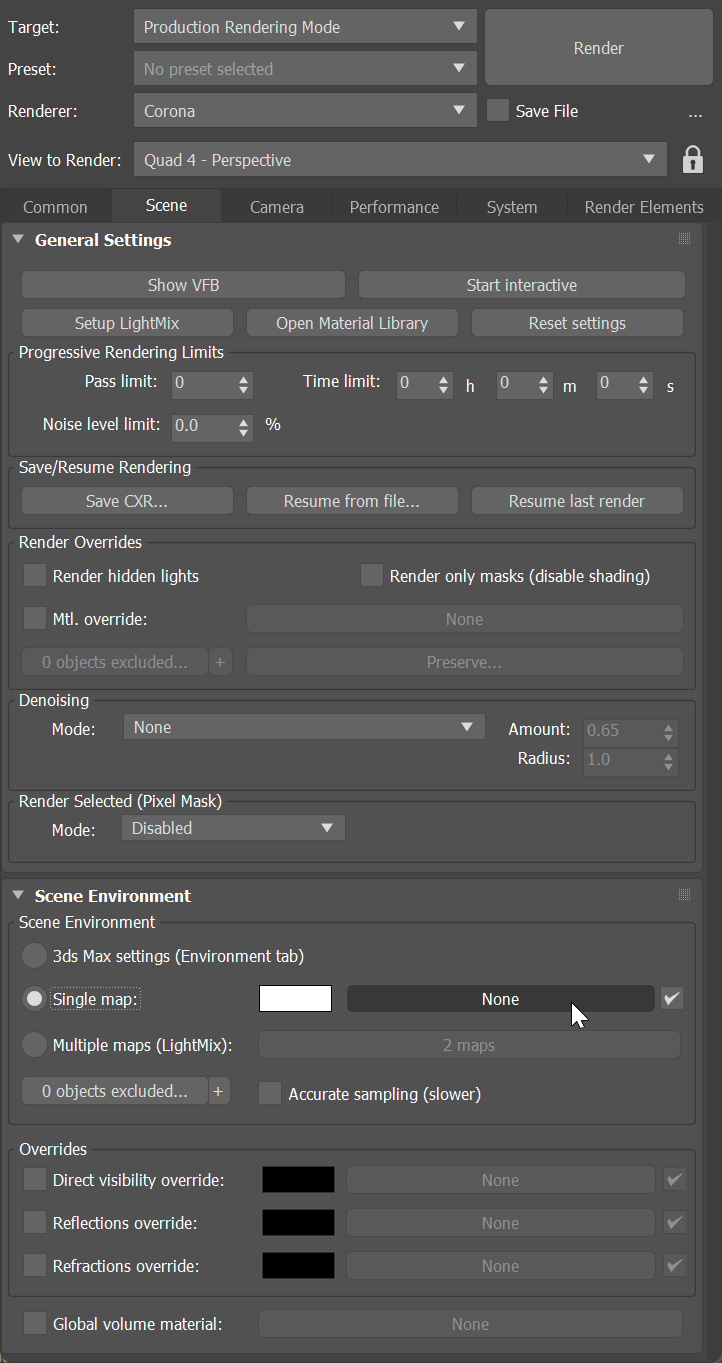The width and height of the screenshot is (722, 1363).
Task: Click the lock icon beside View to Render
Action: (692, 160)
